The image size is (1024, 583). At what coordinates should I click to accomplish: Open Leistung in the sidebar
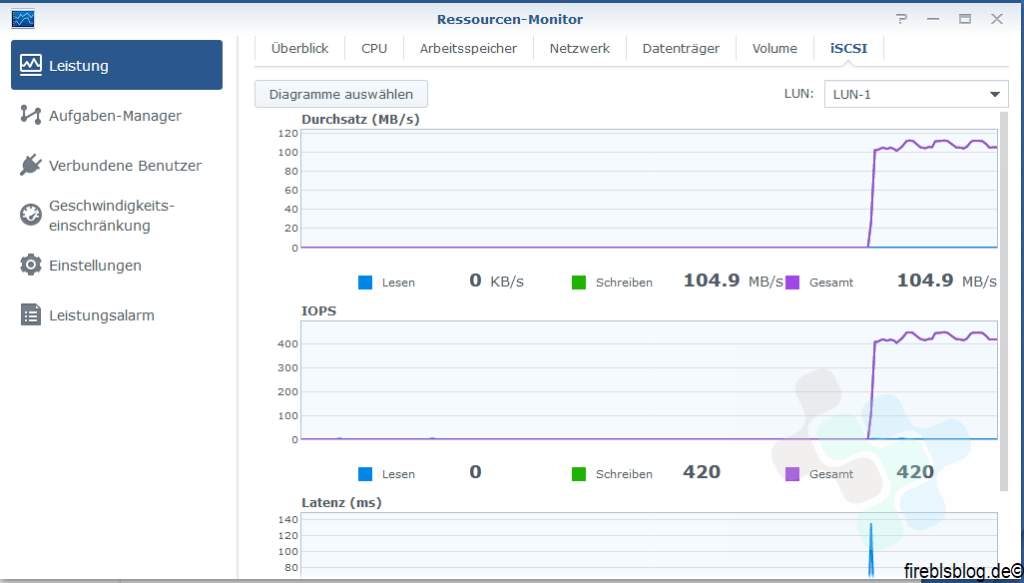[117, 65]
